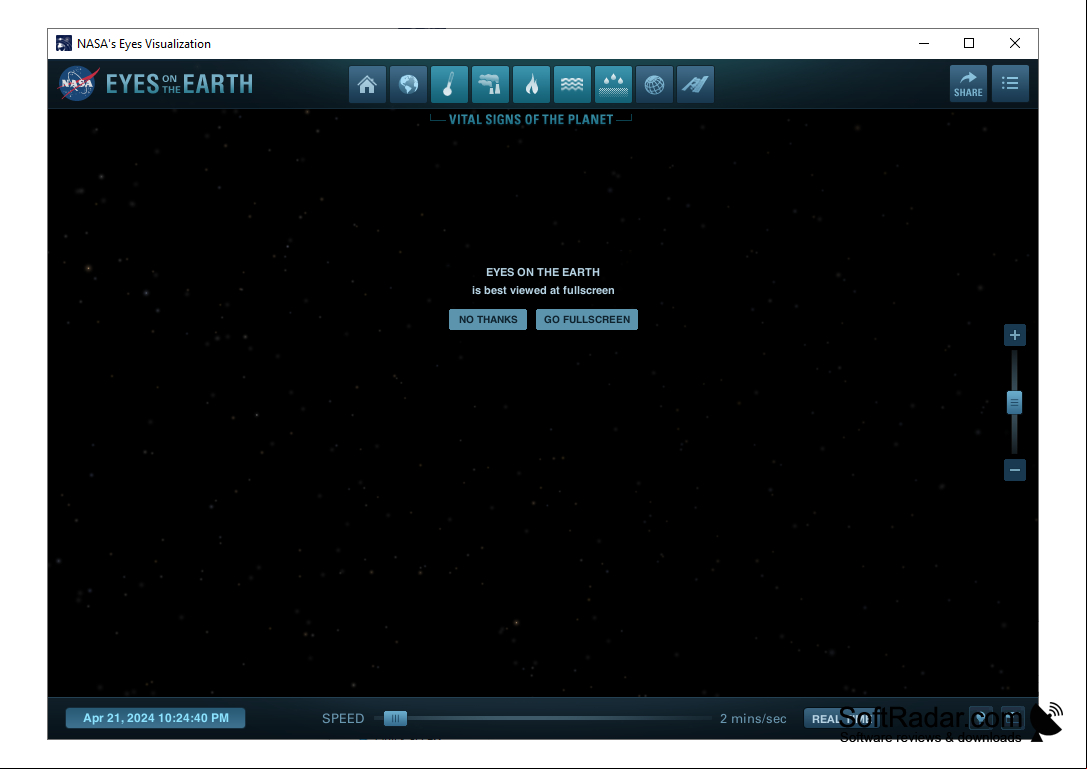1087x769 pixels.
Task: Zoom in with the plus button
Action: point(1015,335)
